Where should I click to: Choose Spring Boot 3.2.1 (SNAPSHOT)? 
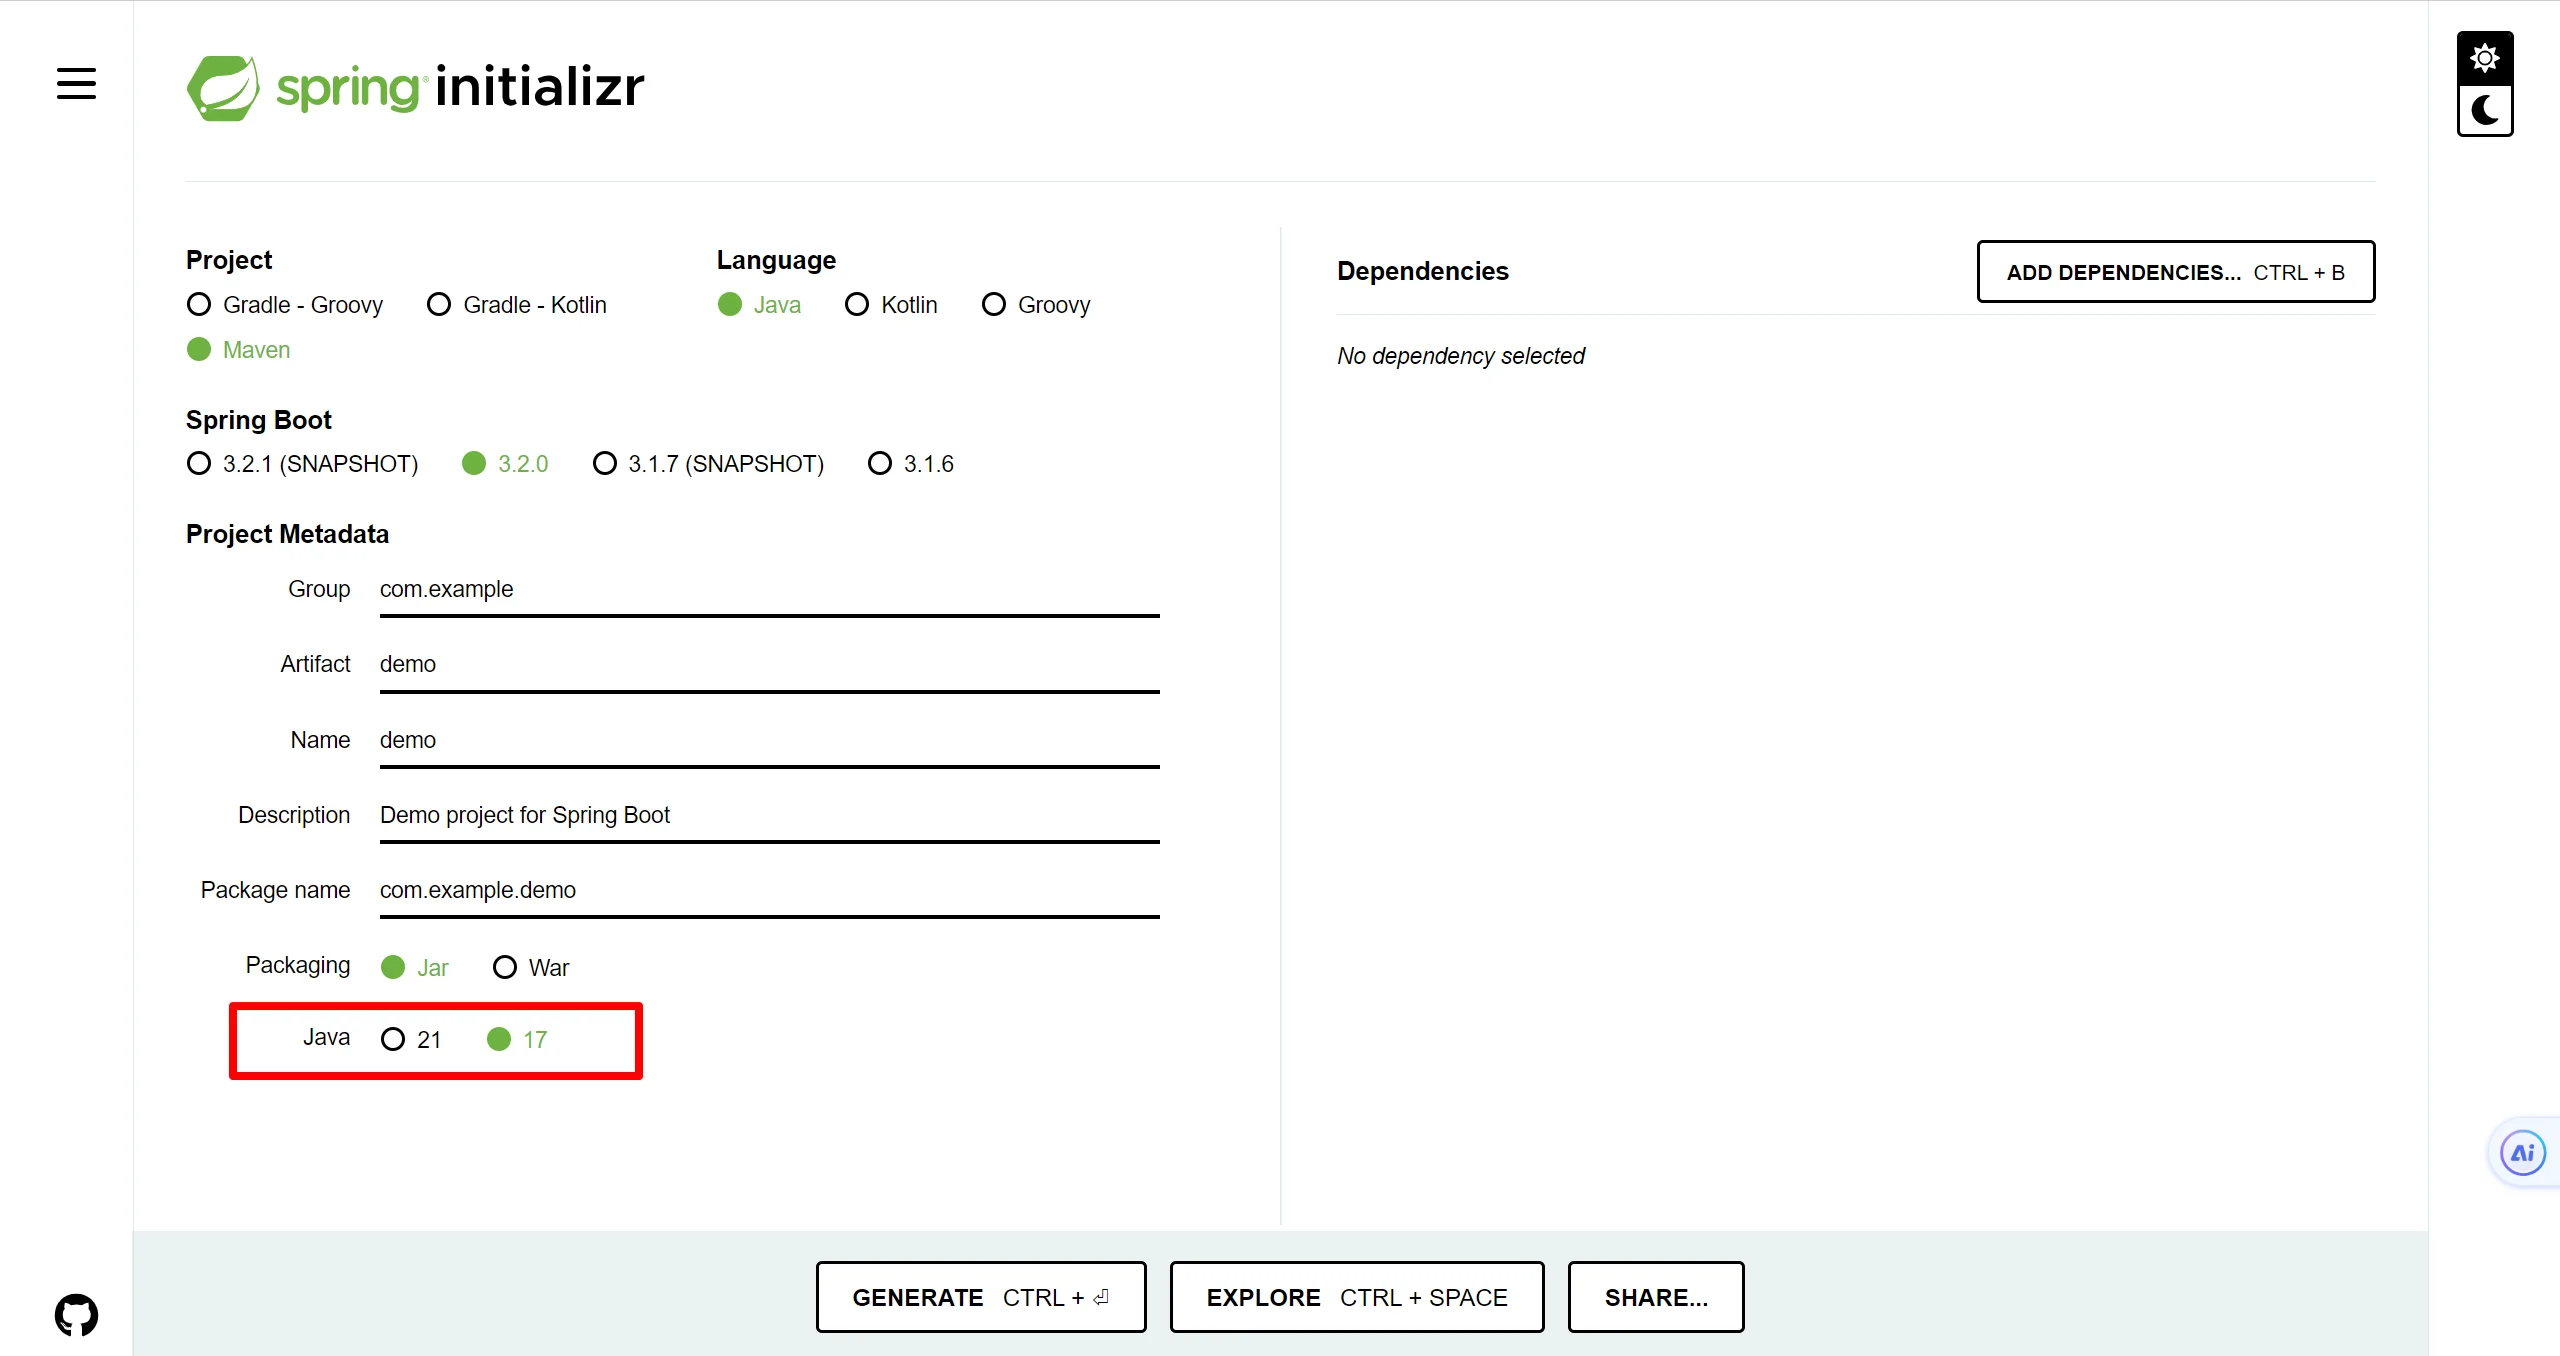coord(199,464)
